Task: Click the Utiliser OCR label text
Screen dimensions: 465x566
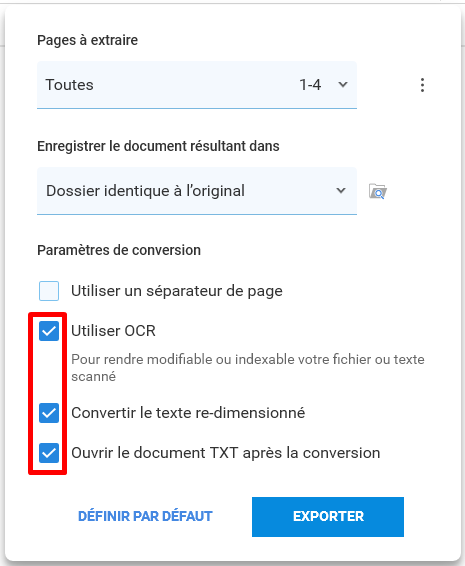Action: tap(113, 331)
